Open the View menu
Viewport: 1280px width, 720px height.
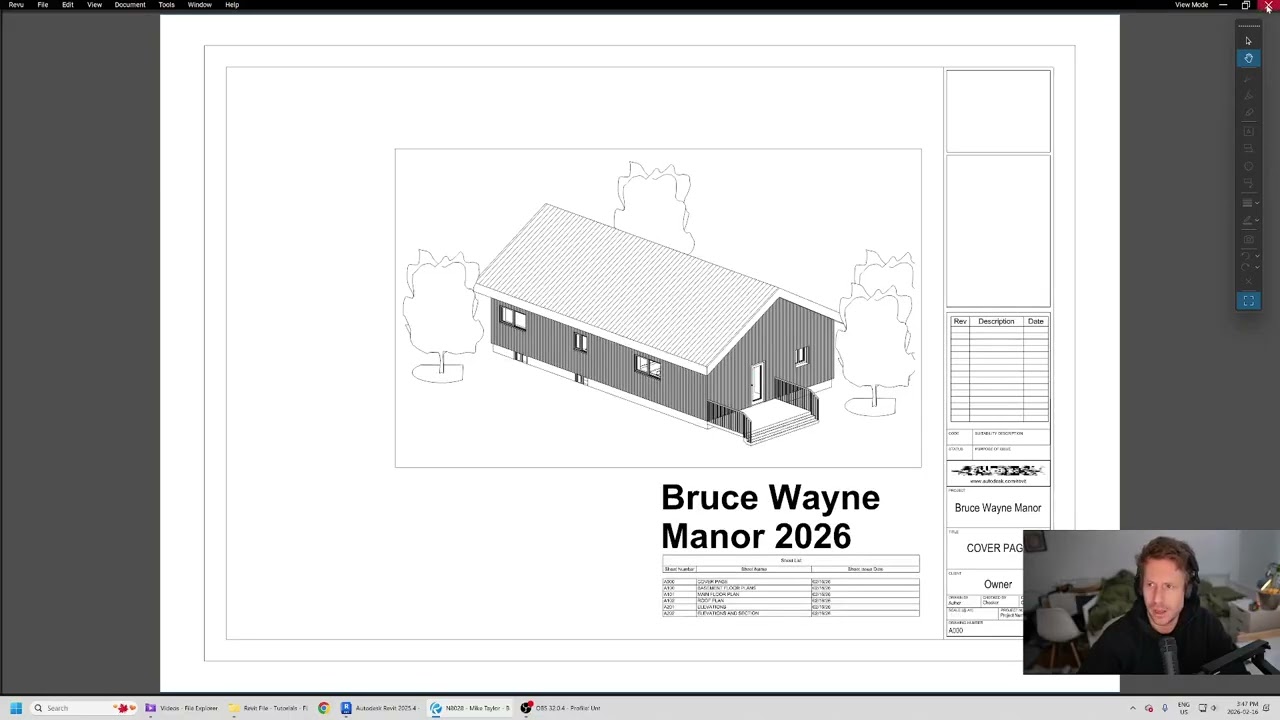(94, 5)
